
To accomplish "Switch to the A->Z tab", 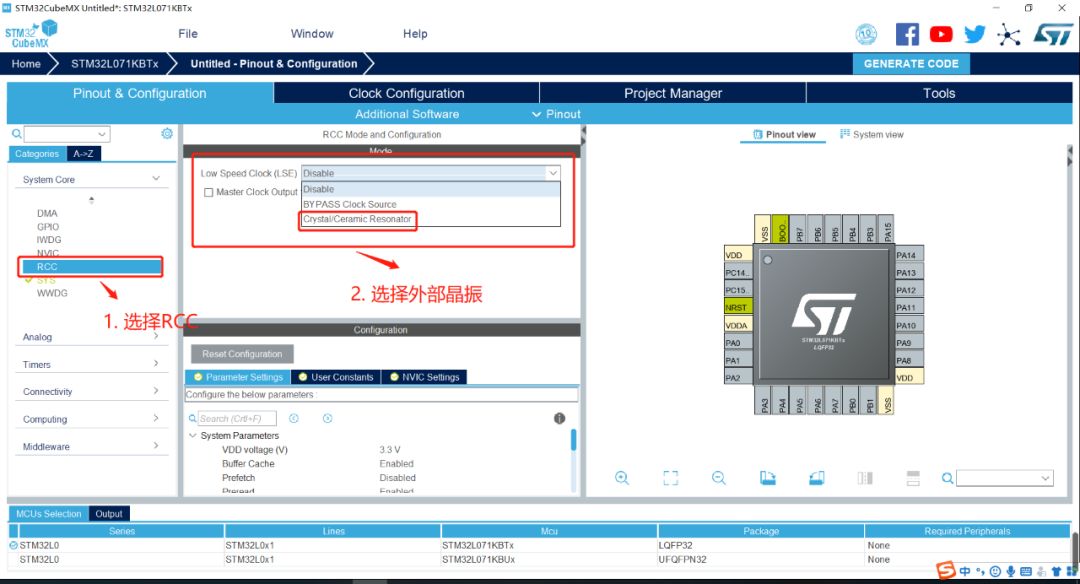I will coord(83,154).
